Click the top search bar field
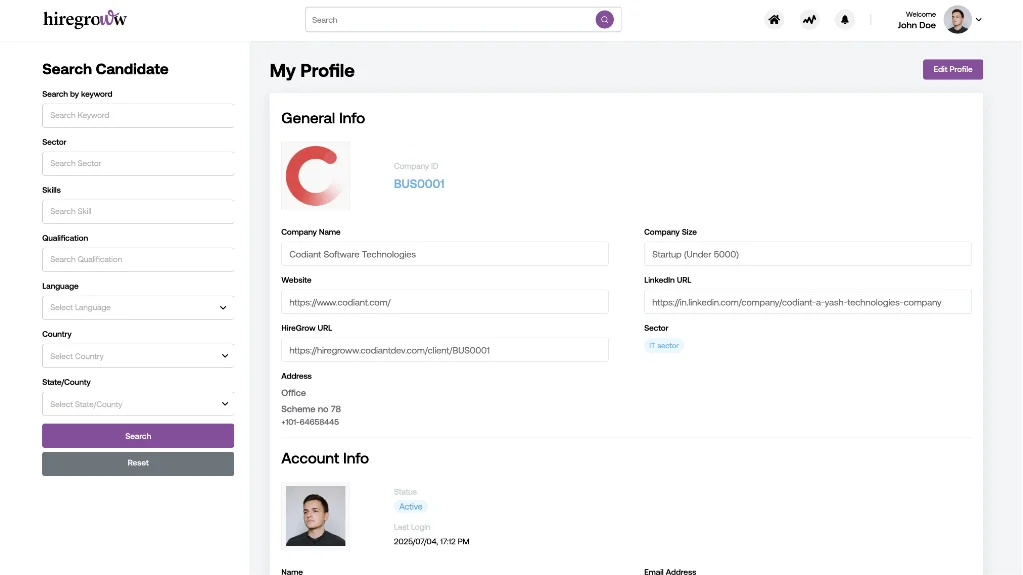Viewport: 1023px width, 575px height. point(450,20)
